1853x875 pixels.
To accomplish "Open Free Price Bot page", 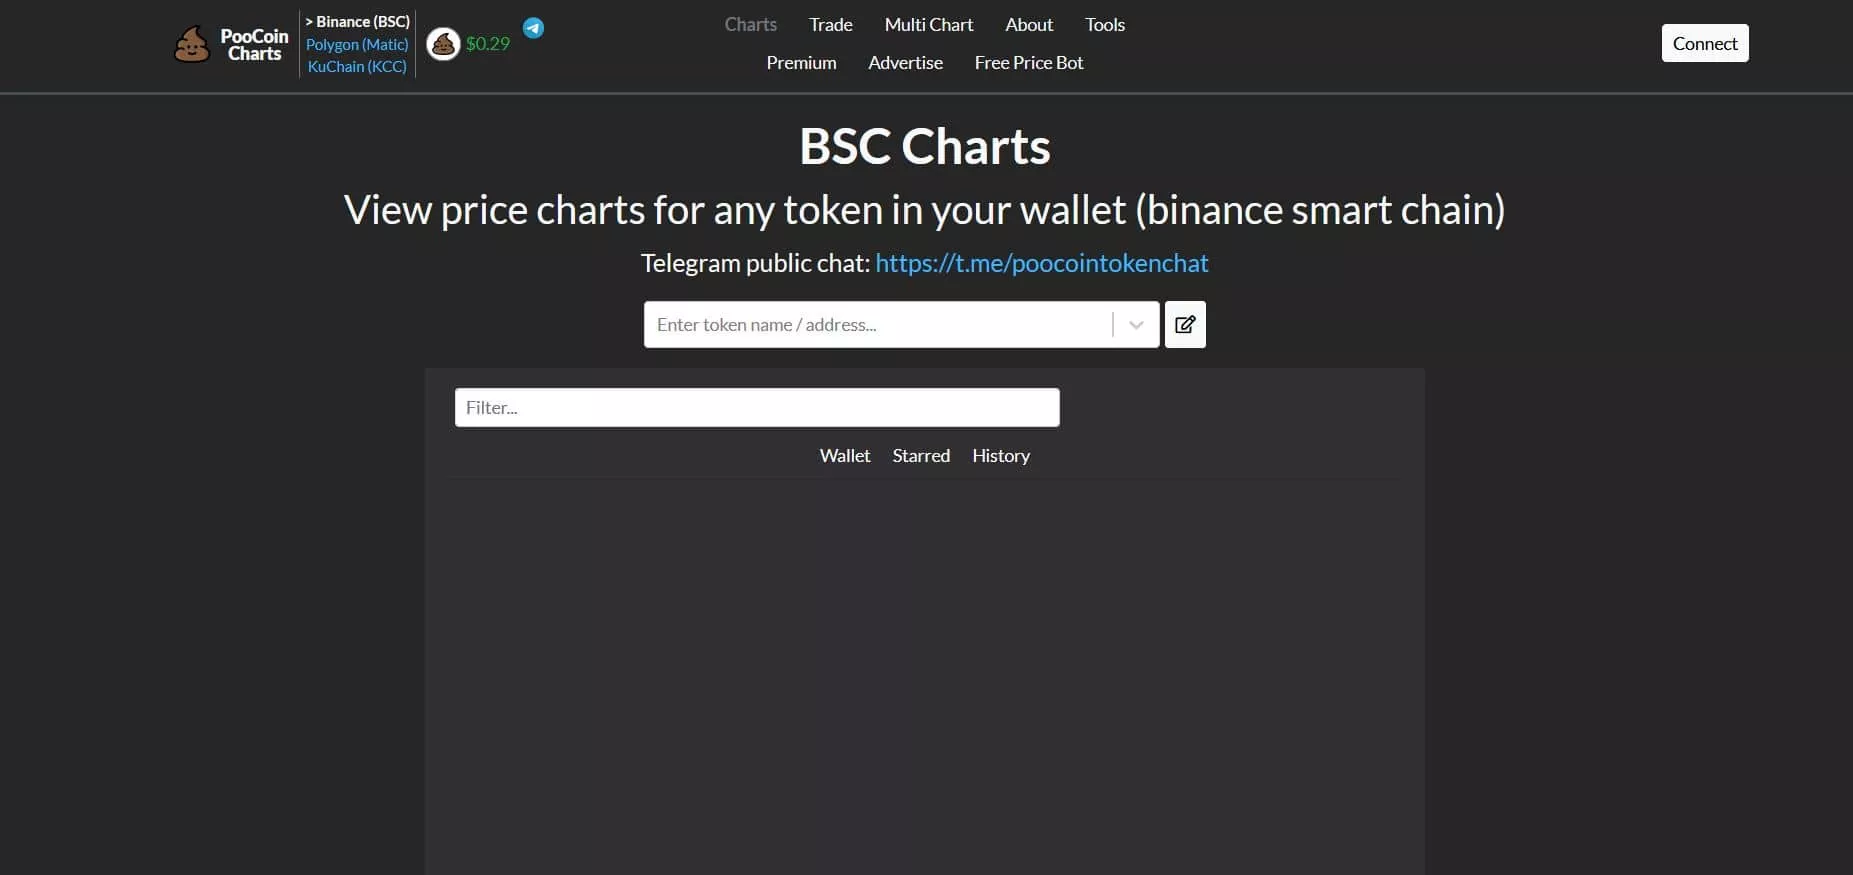I will 1028,63.
